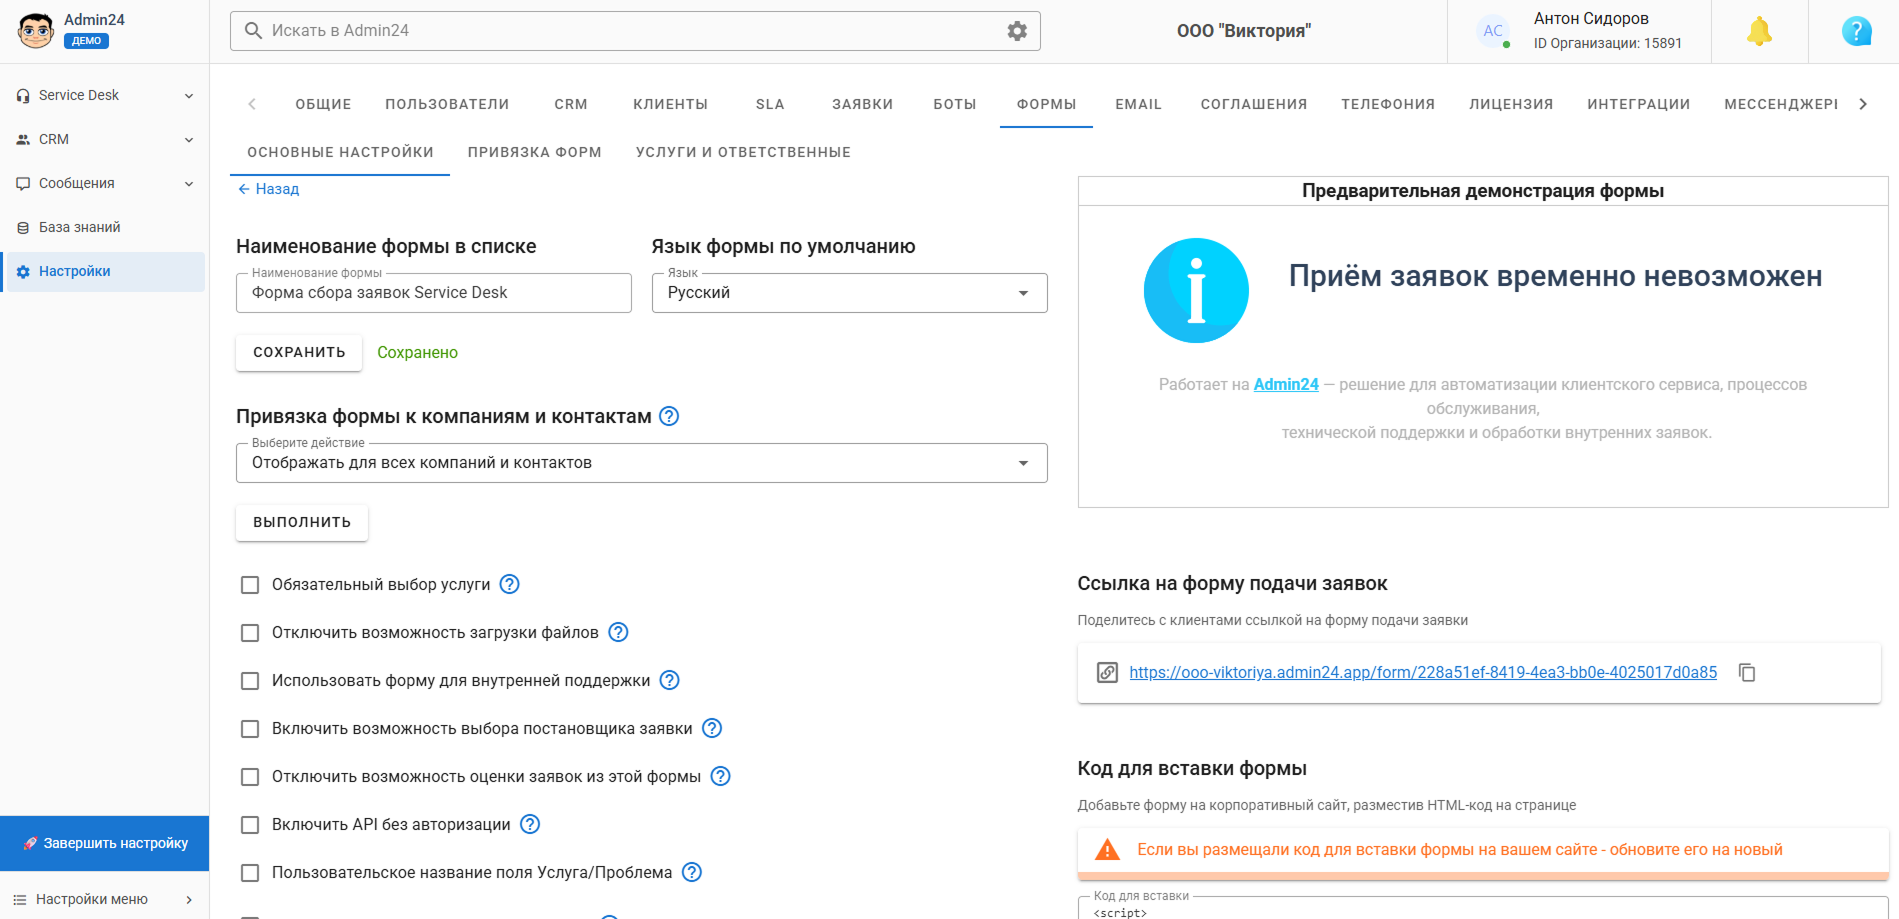Open the Привязка форм subtab
Viewport: 1899px width, 919px height.
coord(534,152)
